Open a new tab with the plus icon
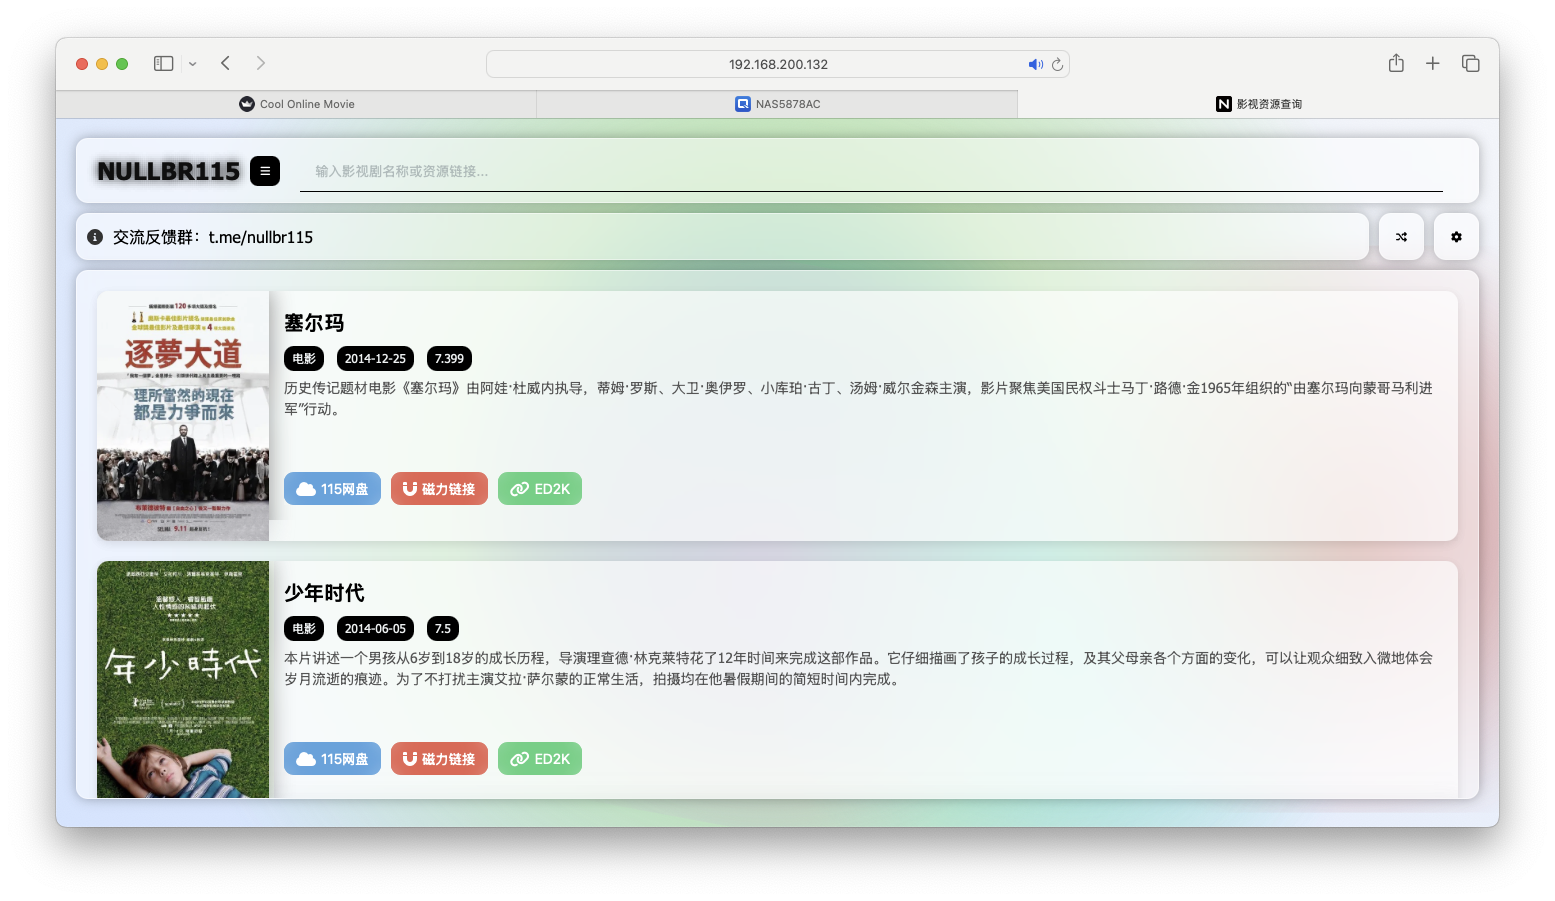 click(x=1433, y=62)
